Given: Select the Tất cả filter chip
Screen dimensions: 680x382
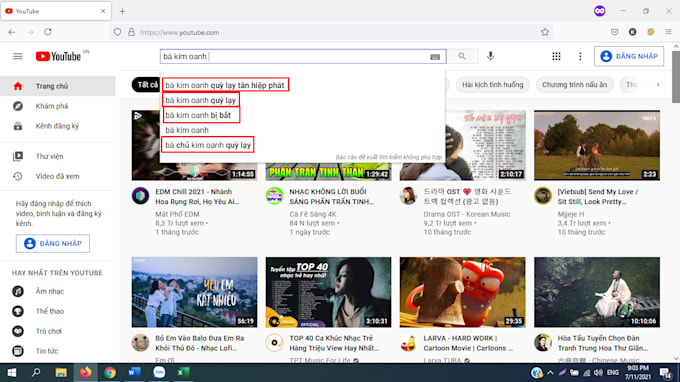Looking at the screenshot, I should [x=147, y=85].
